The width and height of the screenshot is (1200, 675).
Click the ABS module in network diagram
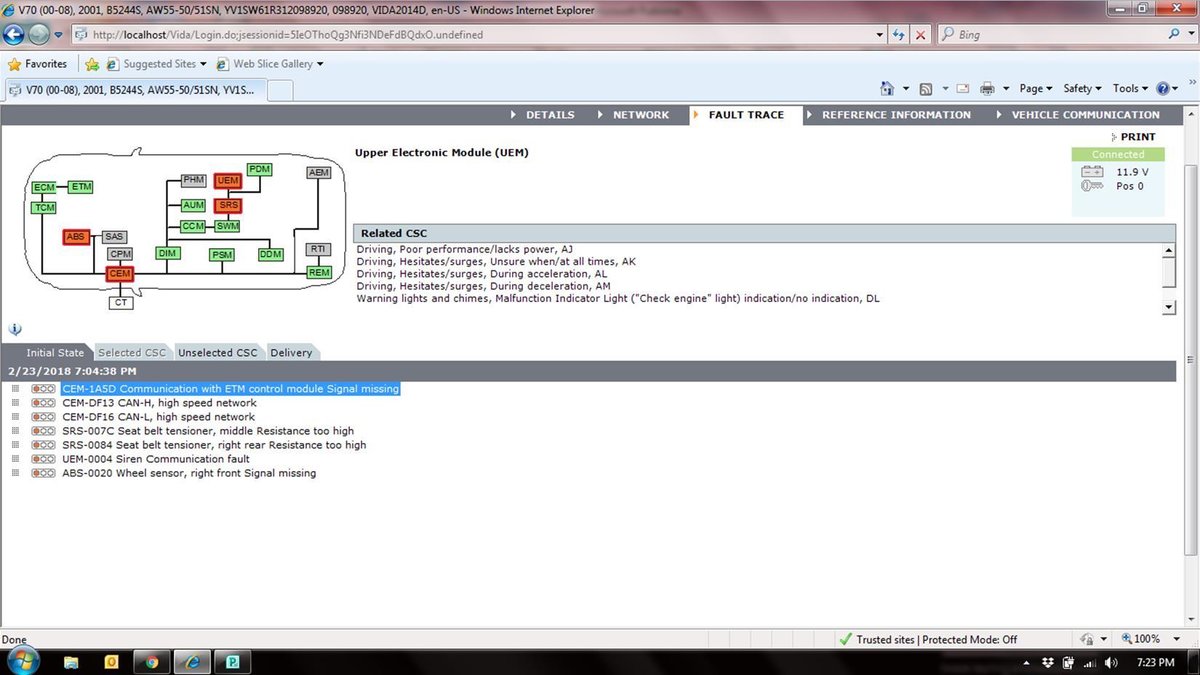click(x=76, y=237)
